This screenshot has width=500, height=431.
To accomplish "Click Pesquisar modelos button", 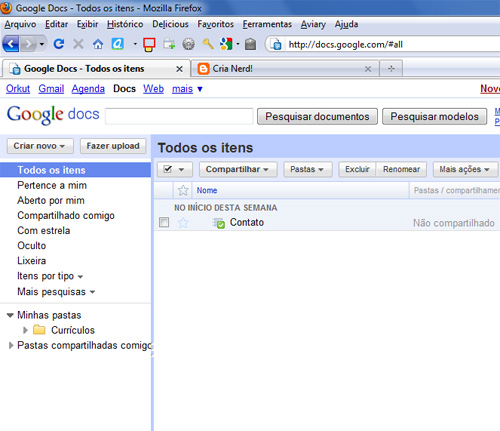I will tap(434, 116).
